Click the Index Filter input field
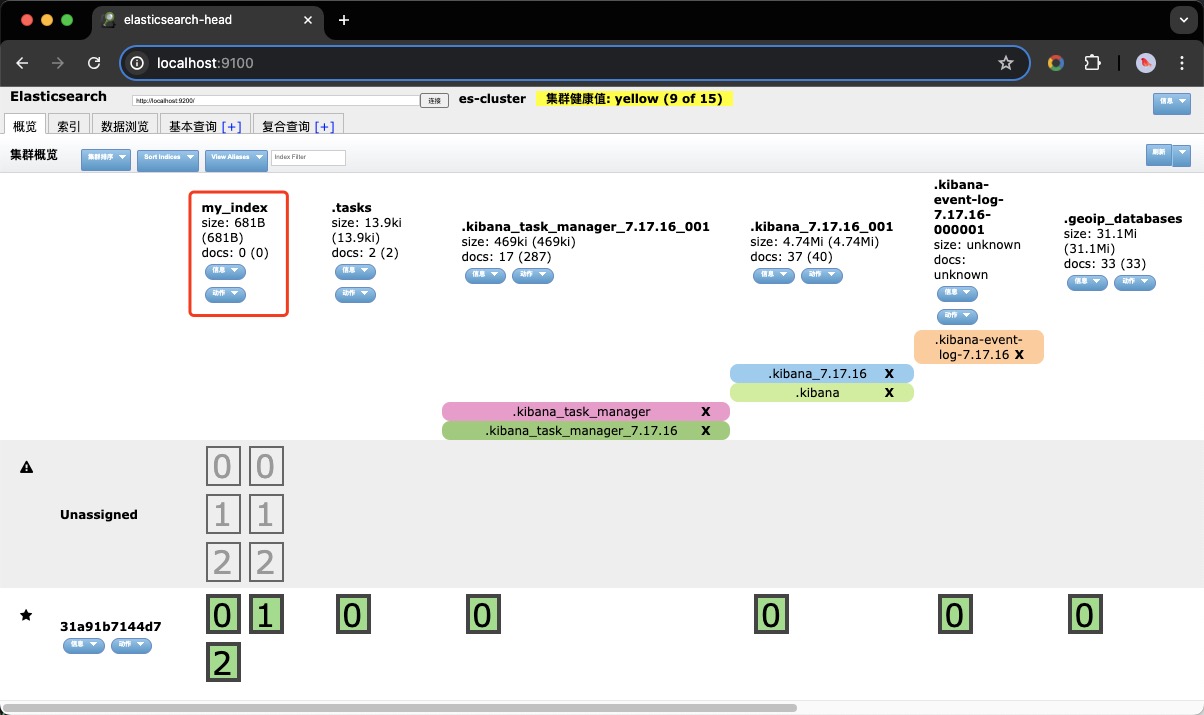 pos(308,158)
